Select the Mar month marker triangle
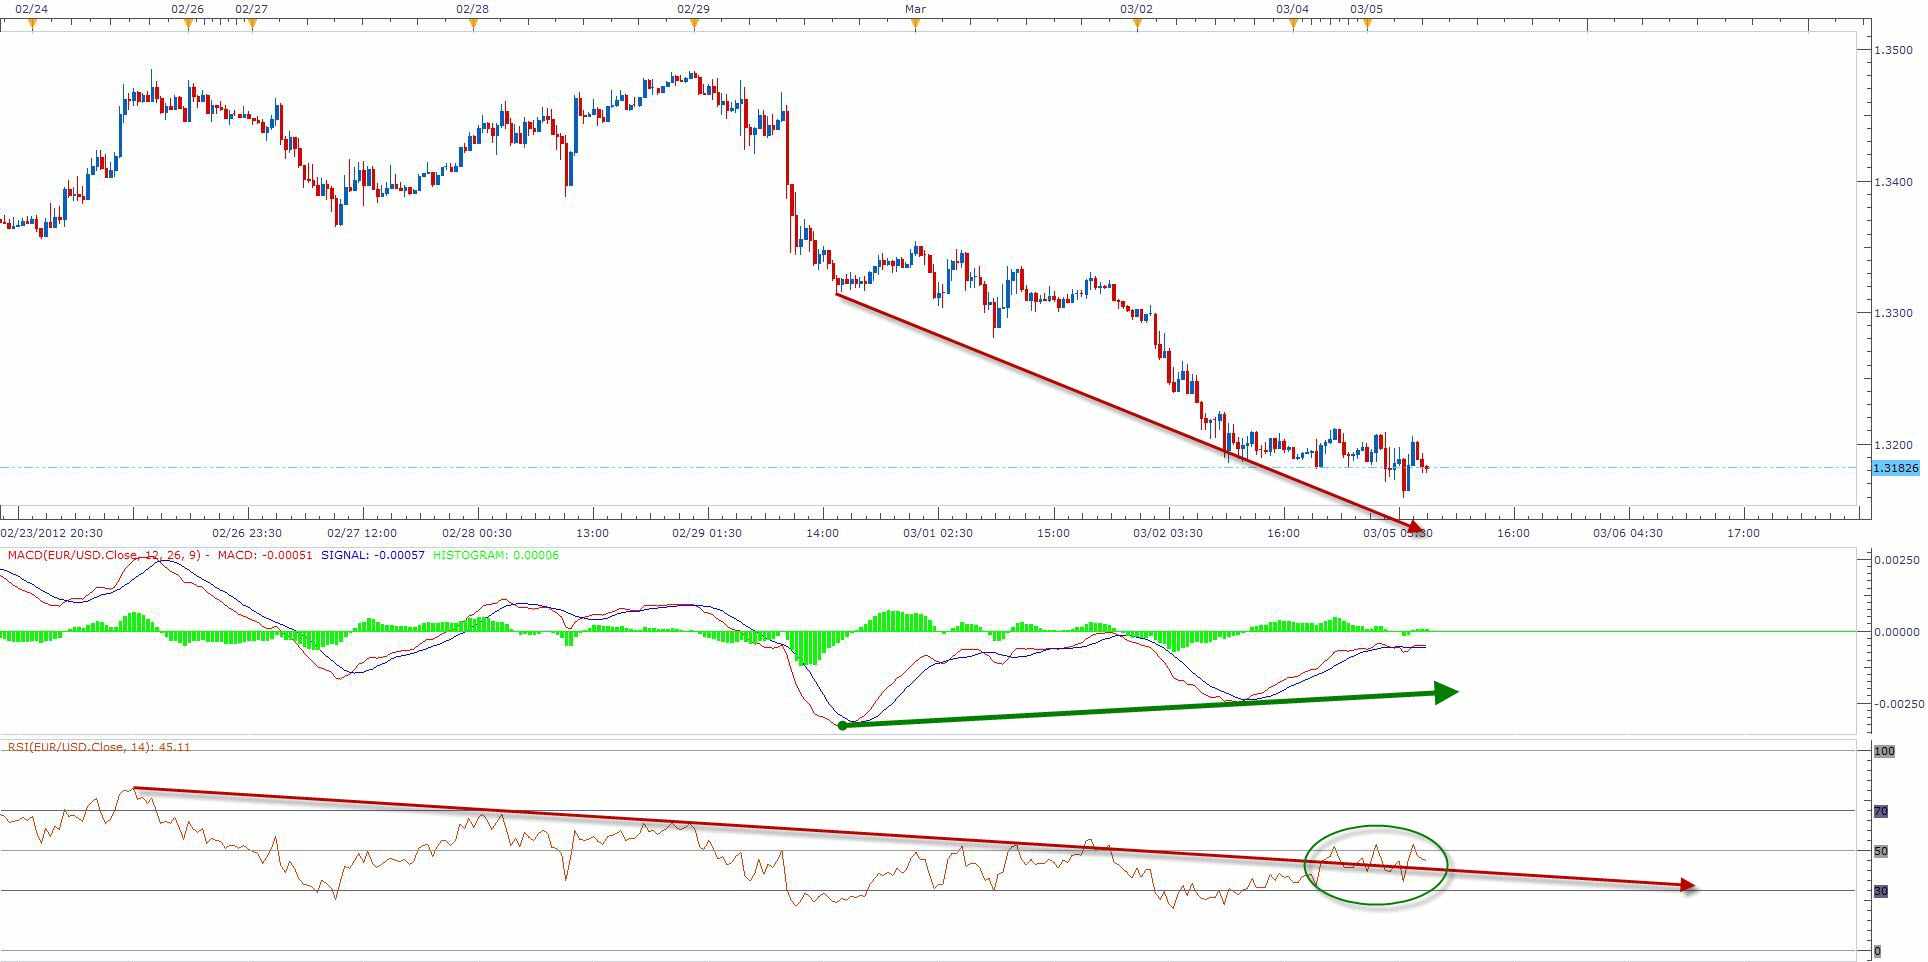This screenshot has height=962, width=1928. tap(915, 25)
